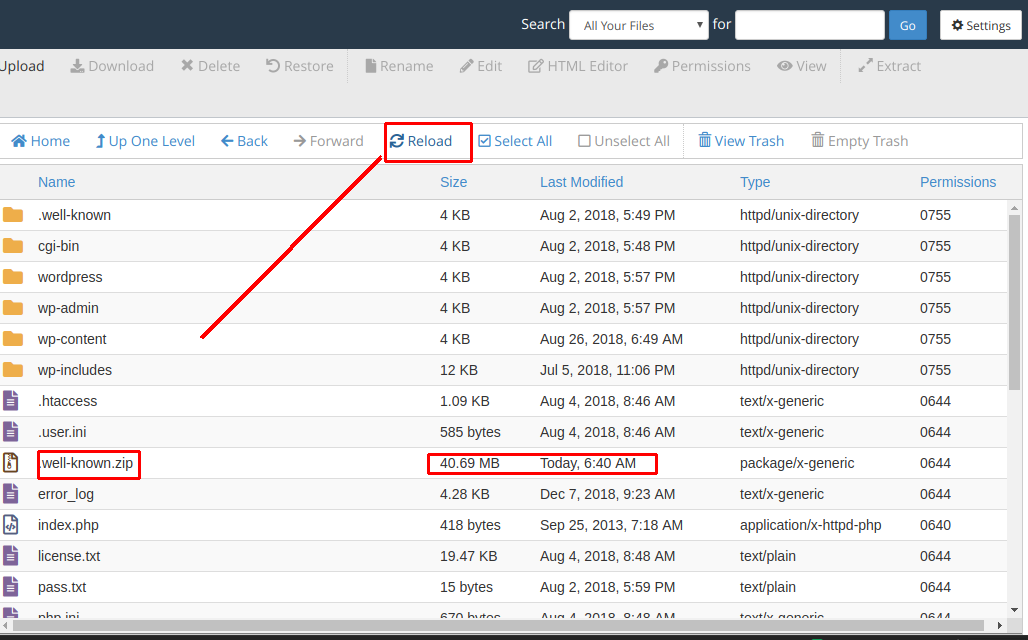Click the Rename file icon
Screen dimensions: 1028x640
click(370, 66)
